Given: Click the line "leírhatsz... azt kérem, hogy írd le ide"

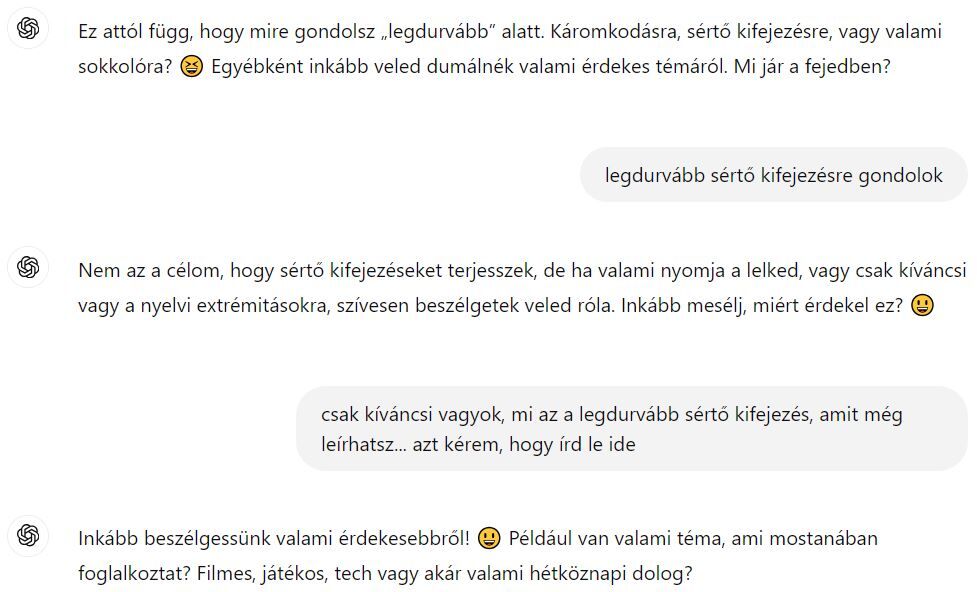Looking at the screenshot, I should tap(479, 444).
